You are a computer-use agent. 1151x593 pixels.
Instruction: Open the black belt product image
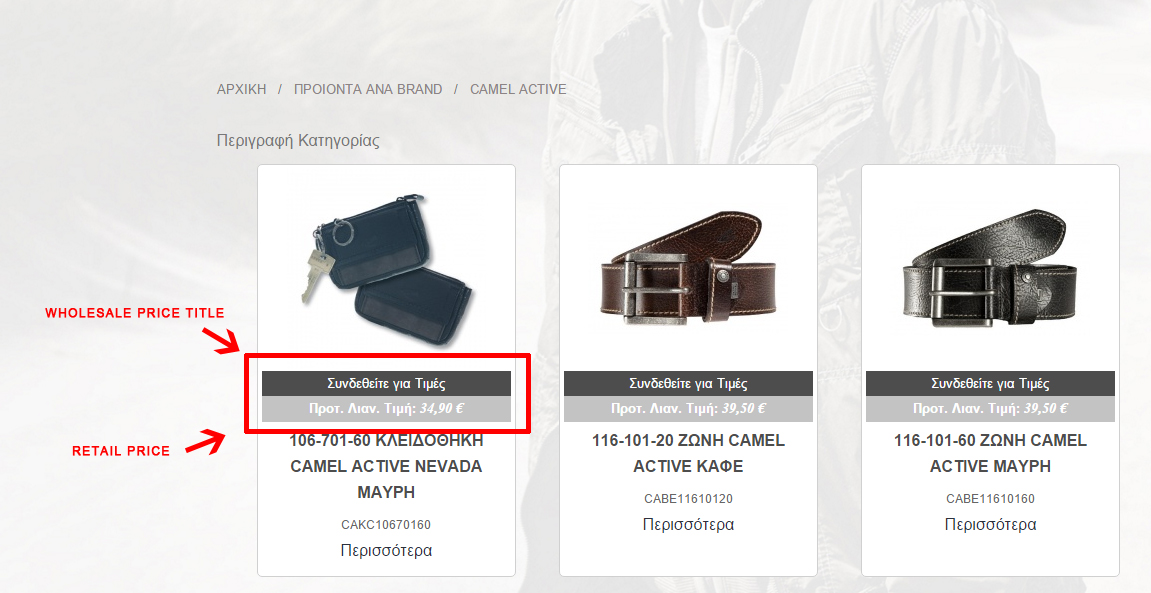(x=990, y=268)
